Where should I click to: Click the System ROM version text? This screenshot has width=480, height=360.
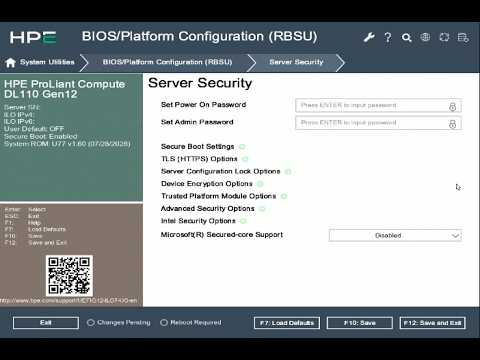[67, 144]
